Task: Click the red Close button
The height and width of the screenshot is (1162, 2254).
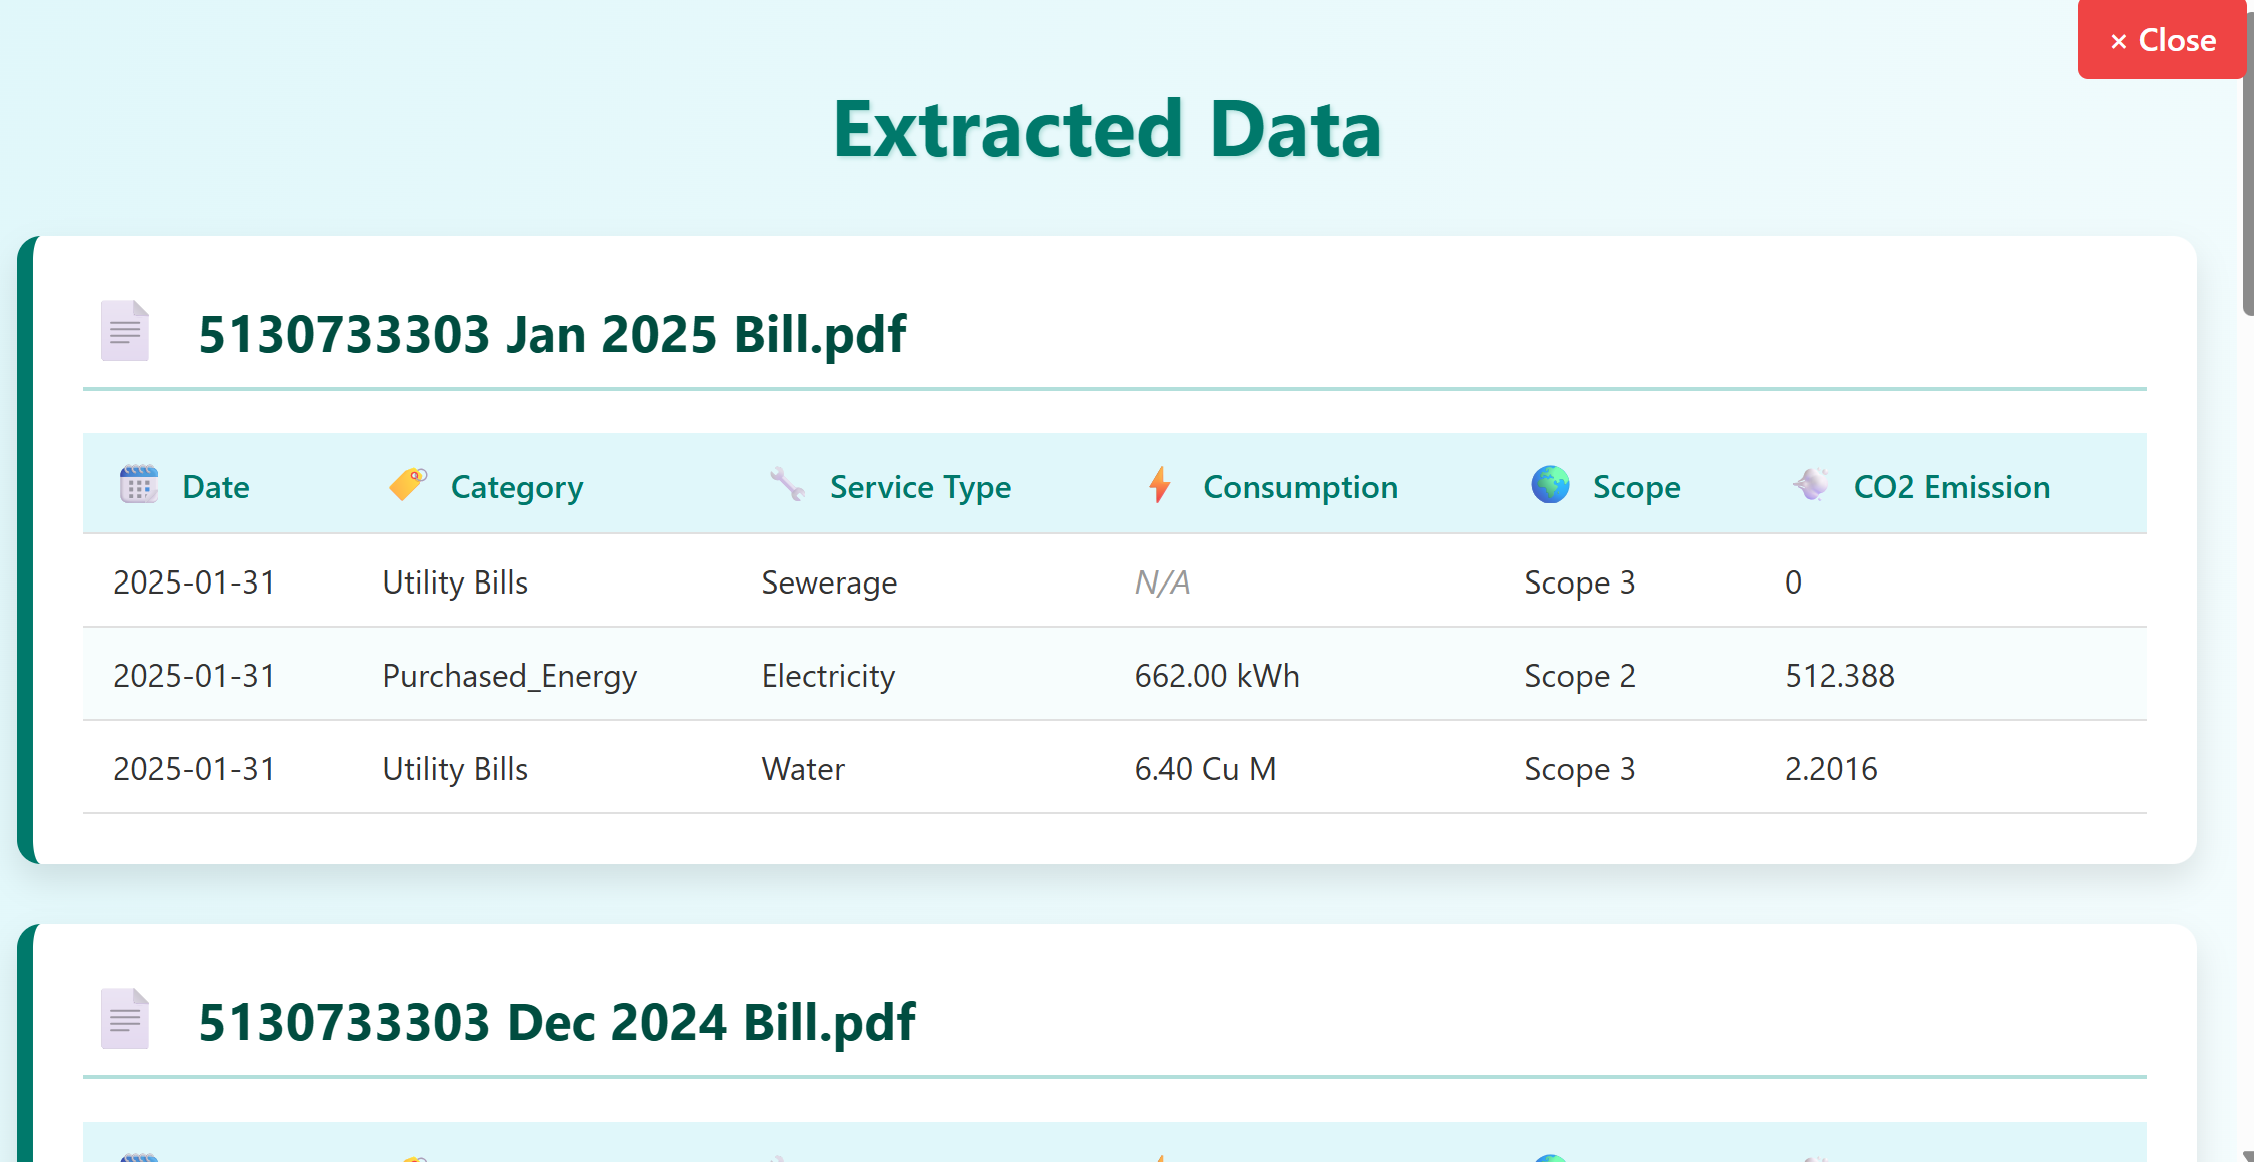Action: coord(2162,40)
